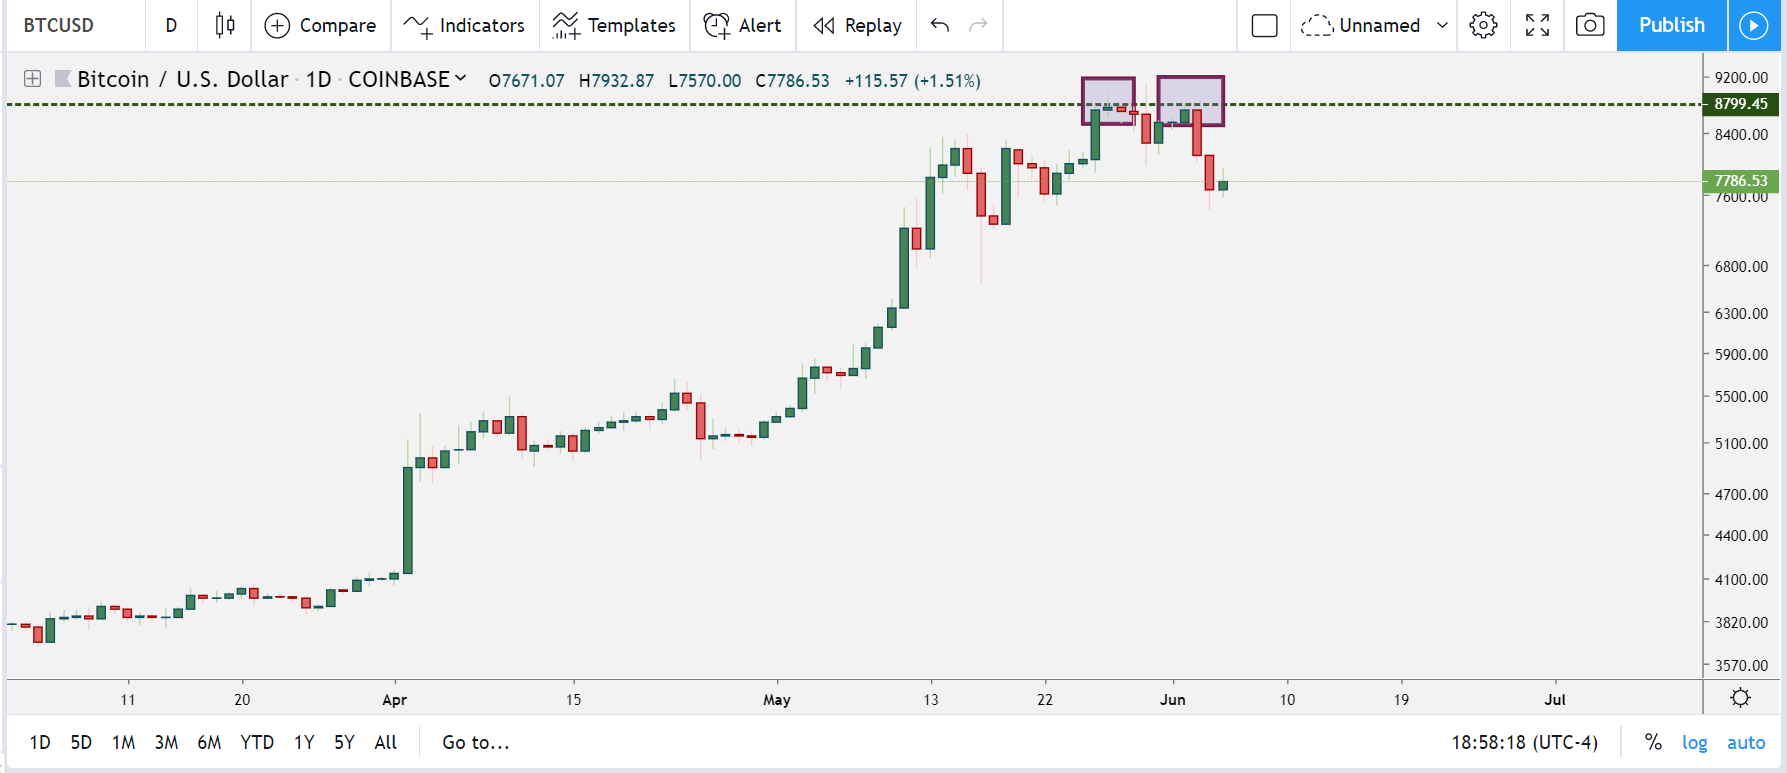Enter fullscreen mode
Viewport: 1787px width, 773px height.
[x=1537, y=25]
